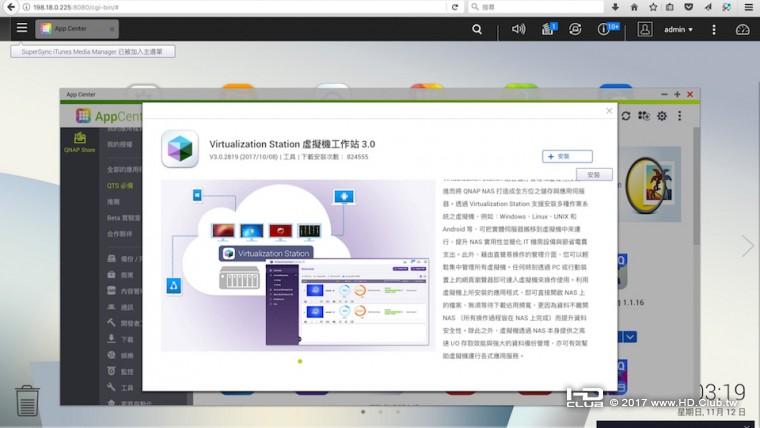Open Firefox downloads arrow

coord(615,7)
